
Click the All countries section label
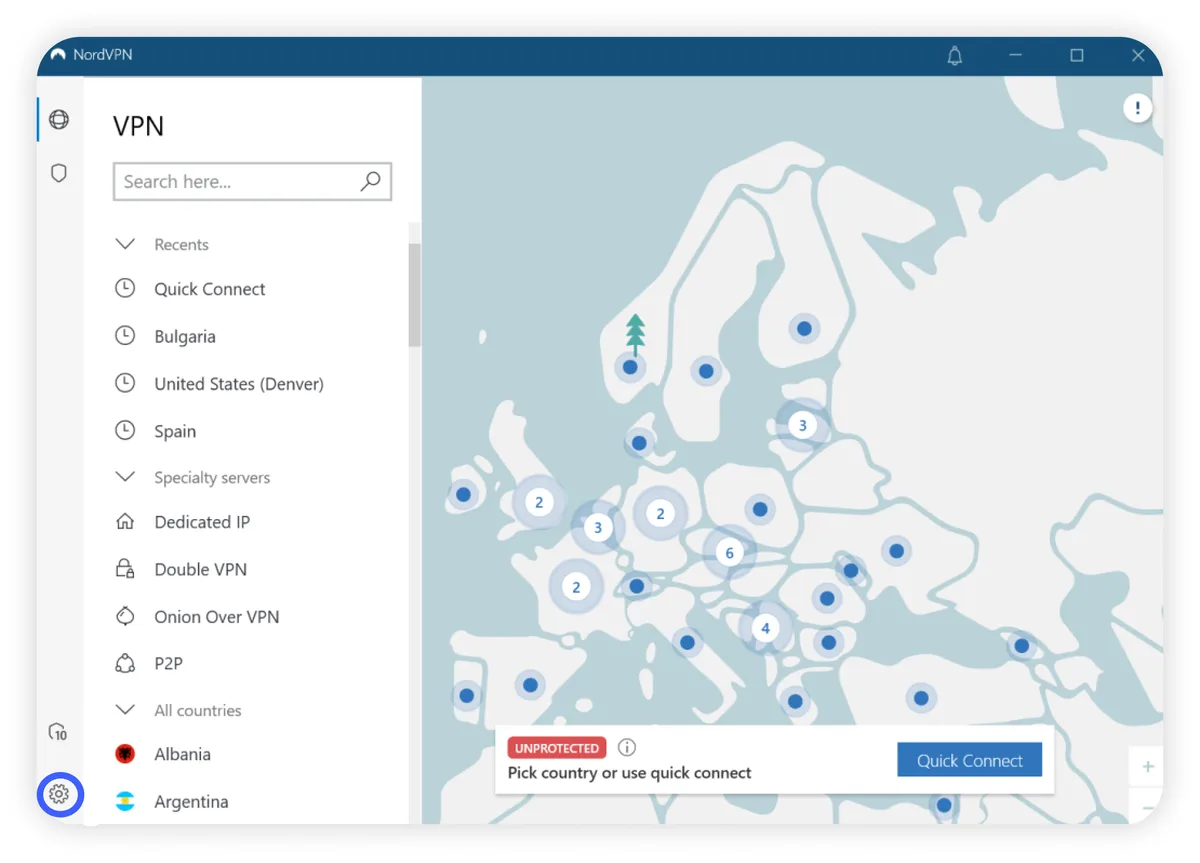tap(198, 711)
